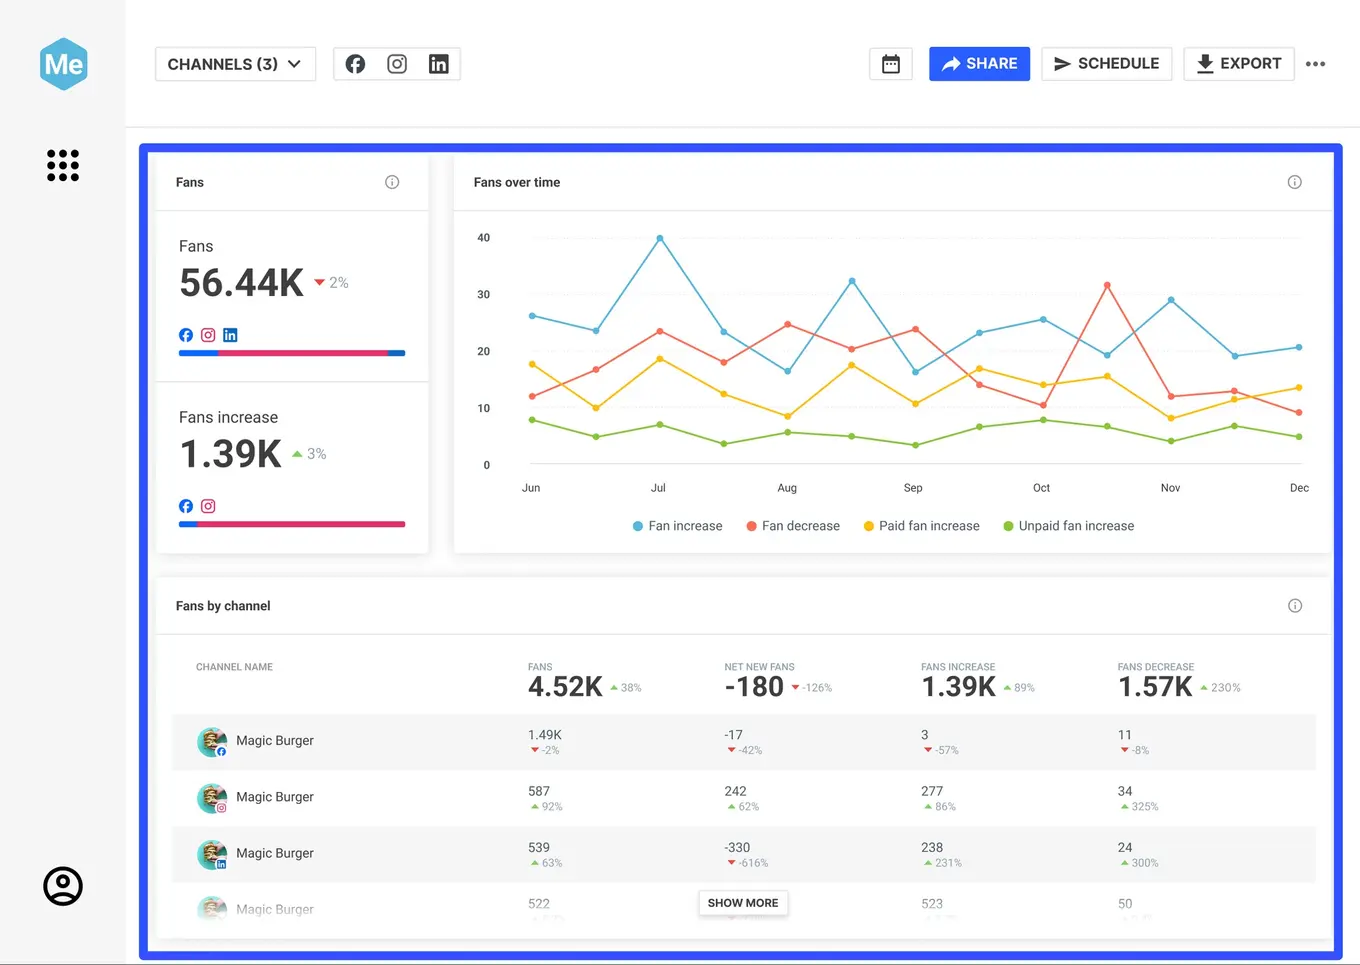
Task: Expand the table with Show More
Action: pos(742,902)
